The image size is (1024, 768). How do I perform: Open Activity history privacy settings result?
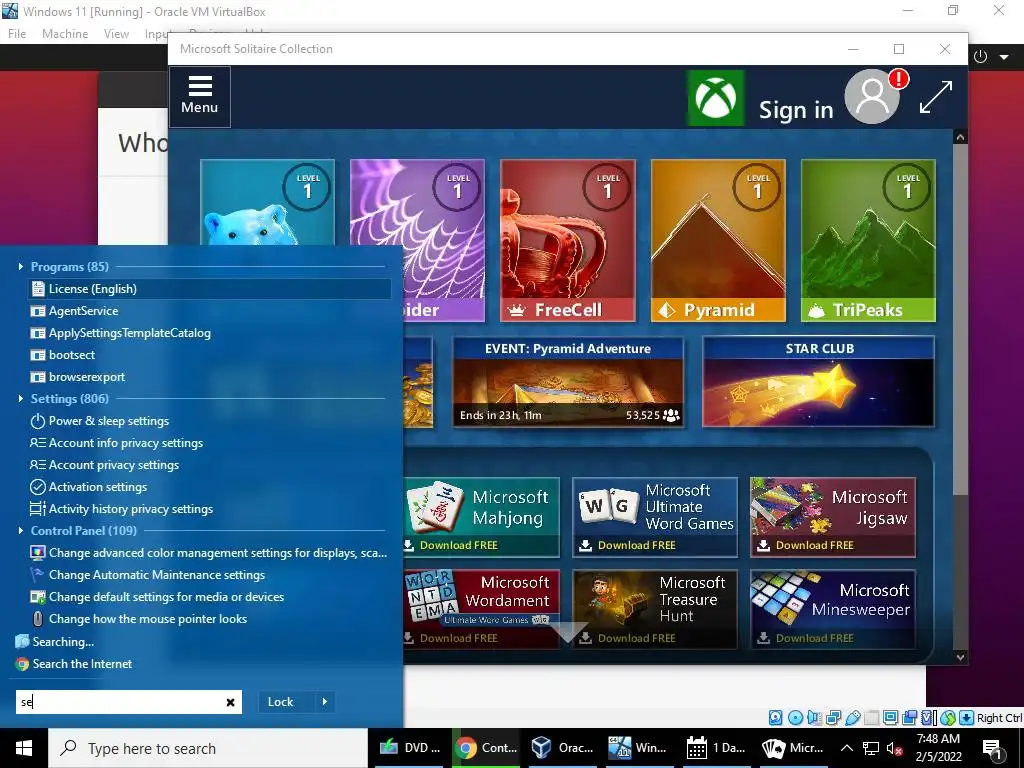(x=210, y=509)
